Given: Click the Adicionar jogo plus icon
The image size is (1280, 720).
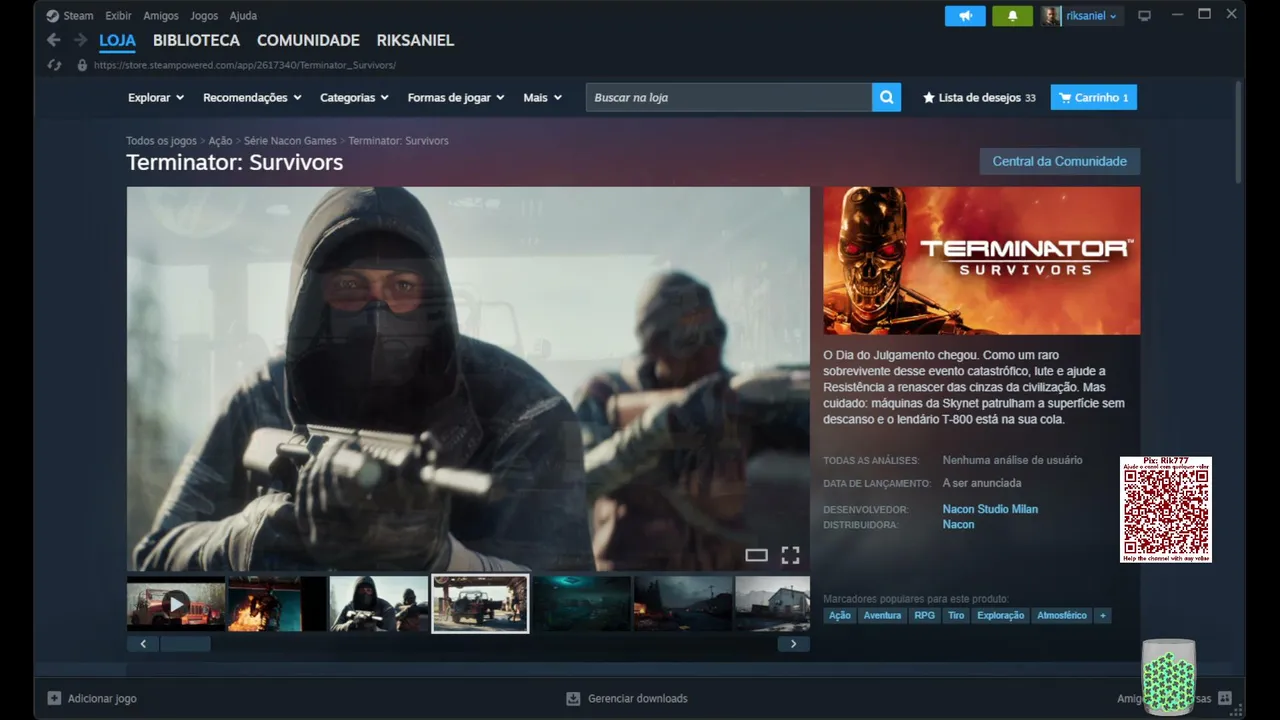Looking at the screenshot, I should click(x=54, y=698).
